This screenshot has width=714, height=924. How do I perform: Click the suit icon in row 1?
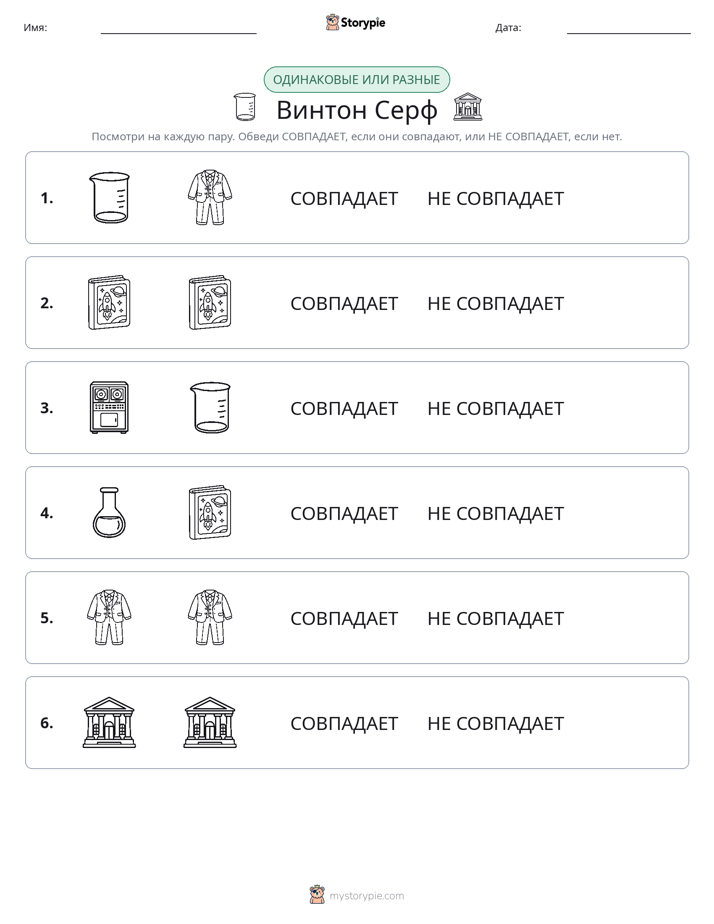tap(210, 197)
